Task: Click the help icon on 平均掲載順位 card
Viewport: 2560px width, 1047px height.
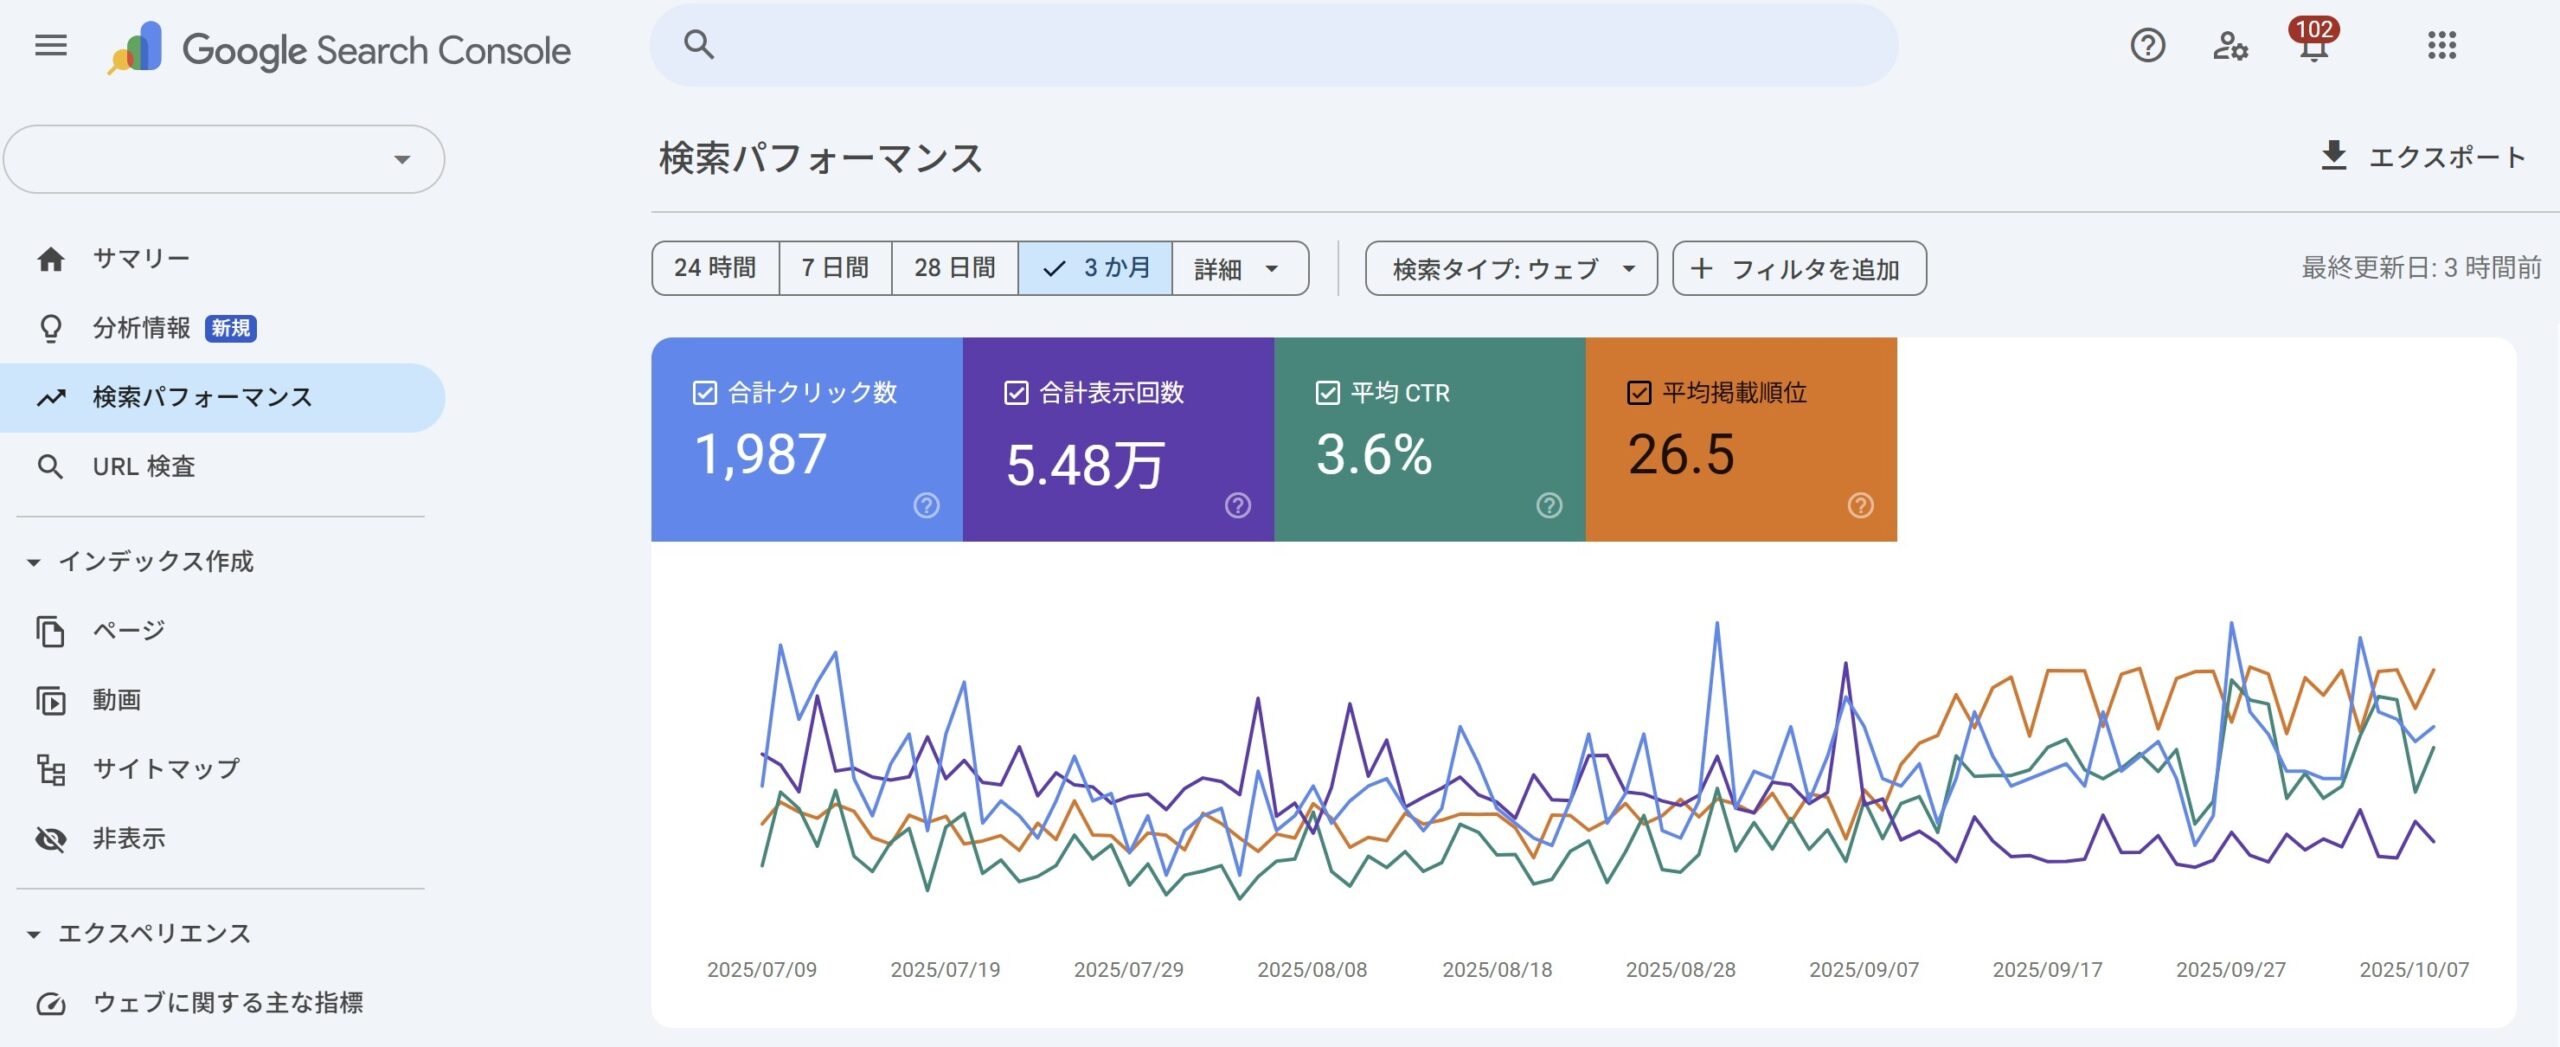Action: point(1860,506)
